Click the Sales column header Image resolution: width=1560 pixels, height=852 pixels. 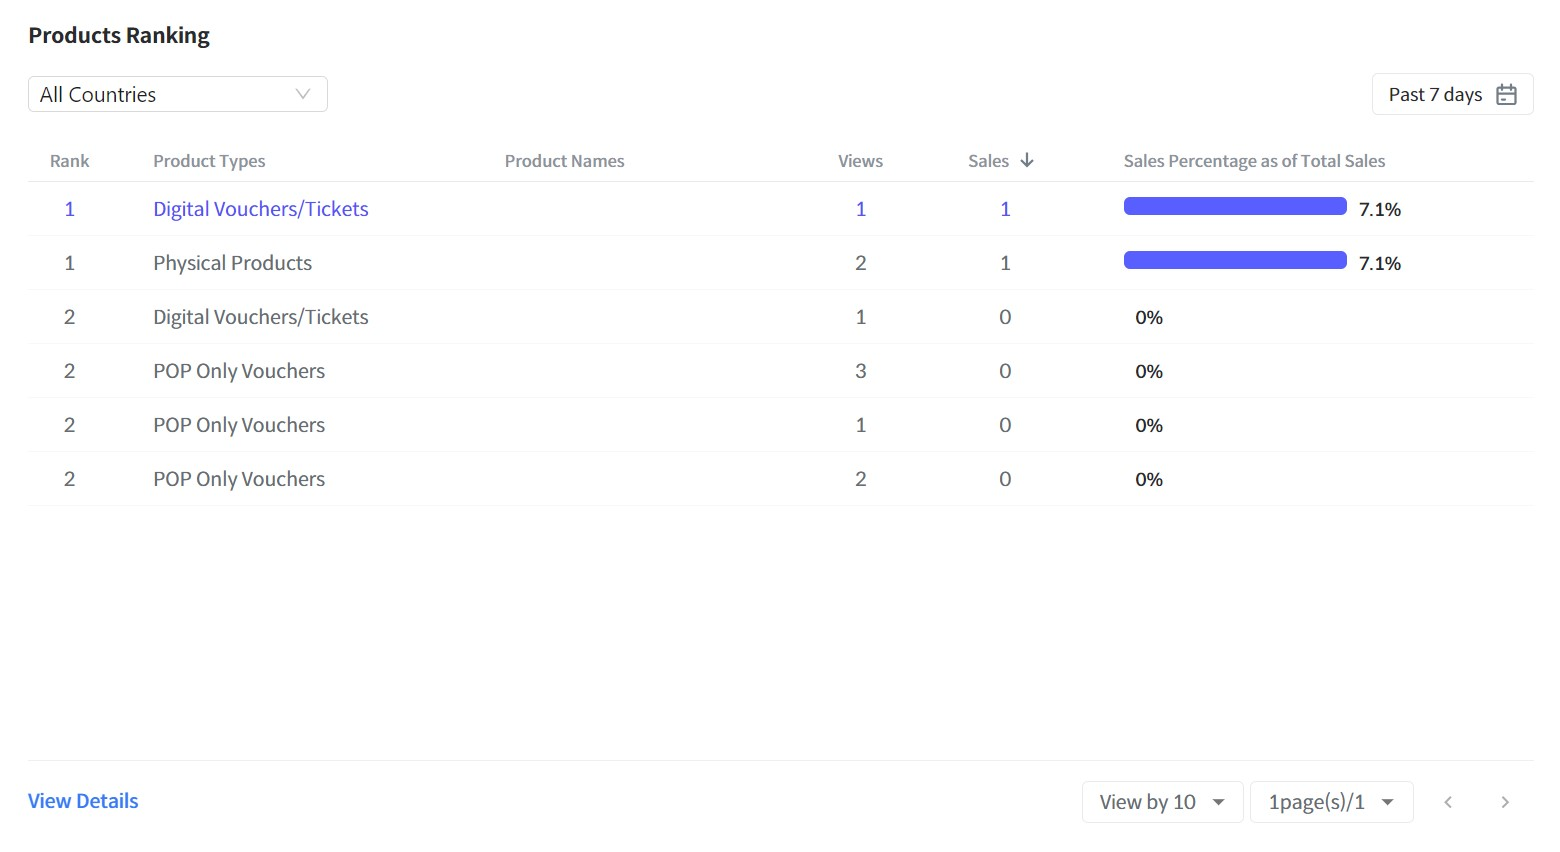(988, 161)
